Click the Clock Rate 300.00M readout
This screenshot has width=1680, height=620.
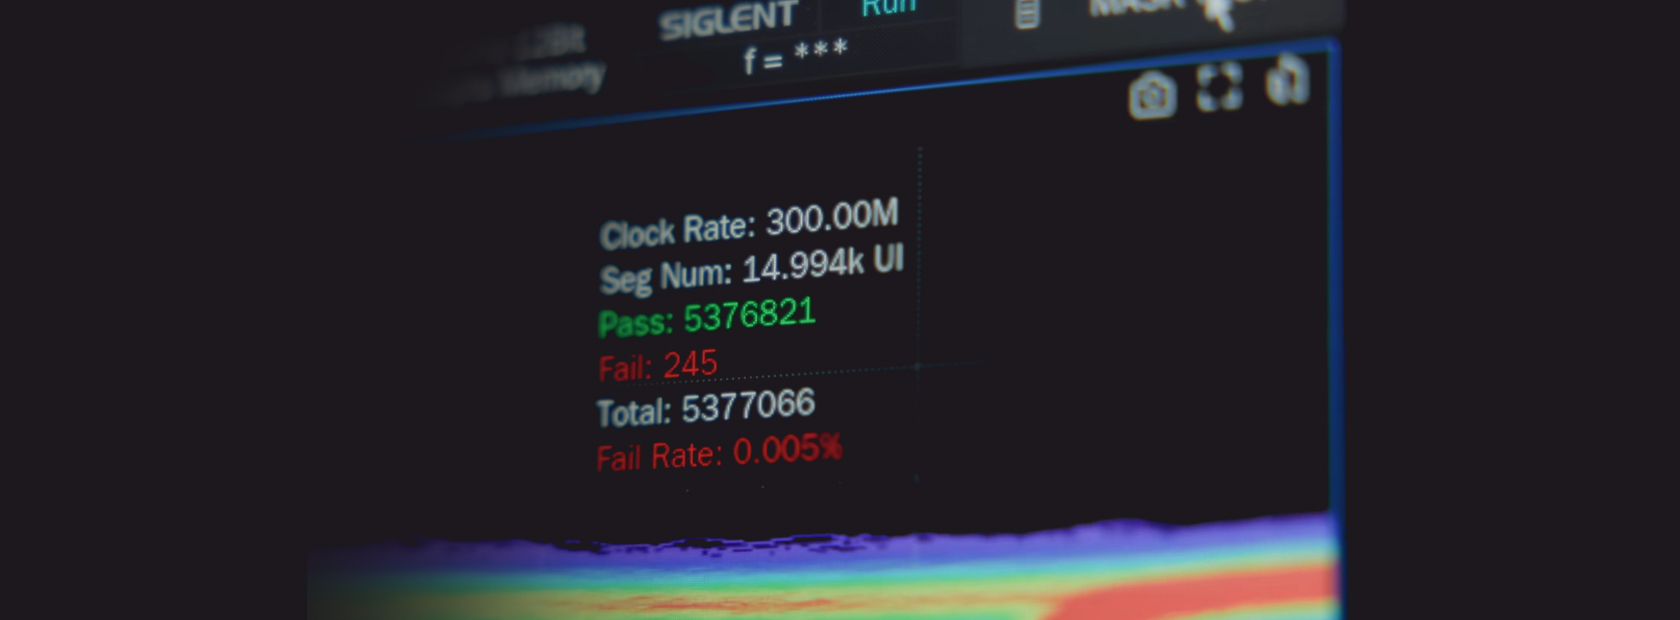[x=749, y=225]
